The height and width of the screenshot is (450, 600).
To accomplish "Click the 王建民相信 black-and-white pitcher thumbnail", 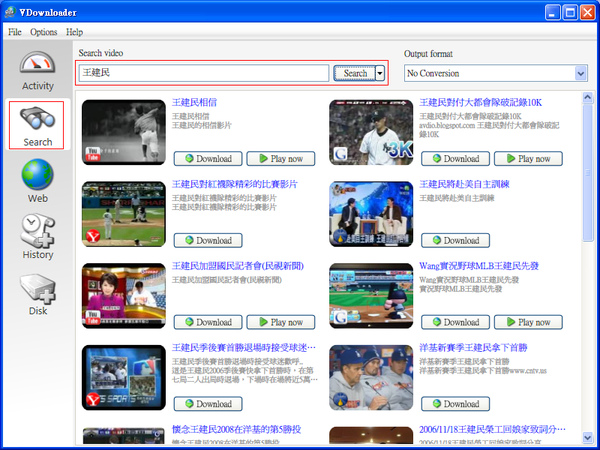I will click(124, 132).
